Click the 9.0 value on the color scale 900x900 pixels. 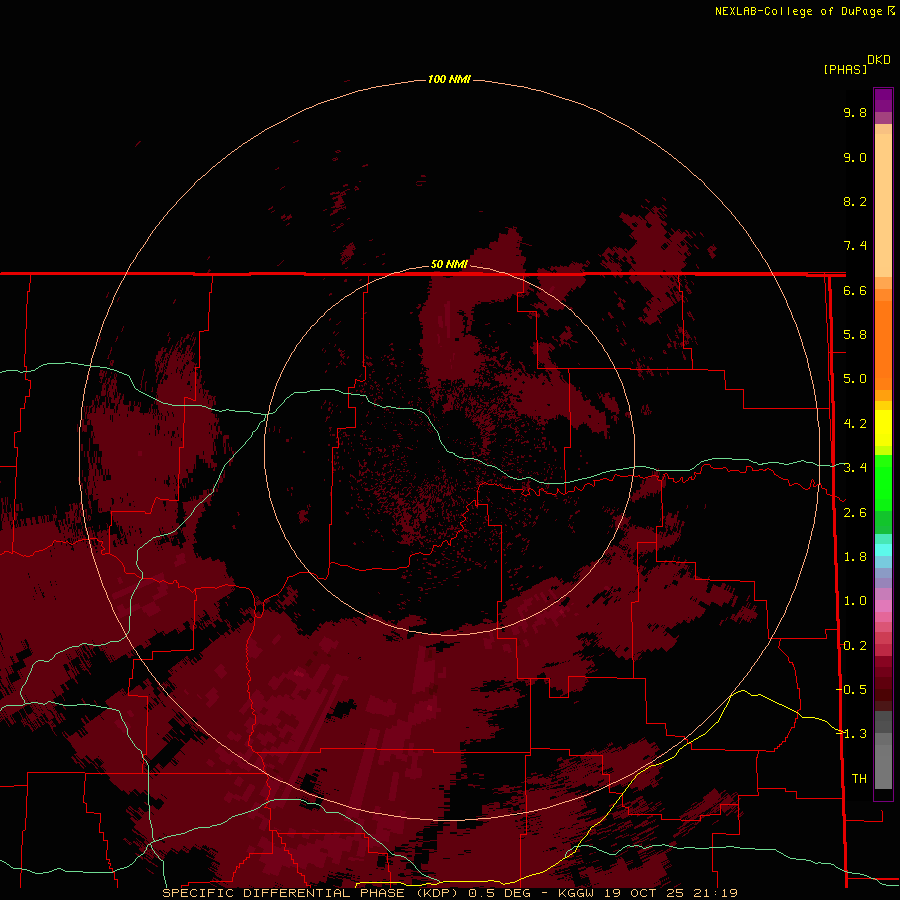(x=855, y=157)
